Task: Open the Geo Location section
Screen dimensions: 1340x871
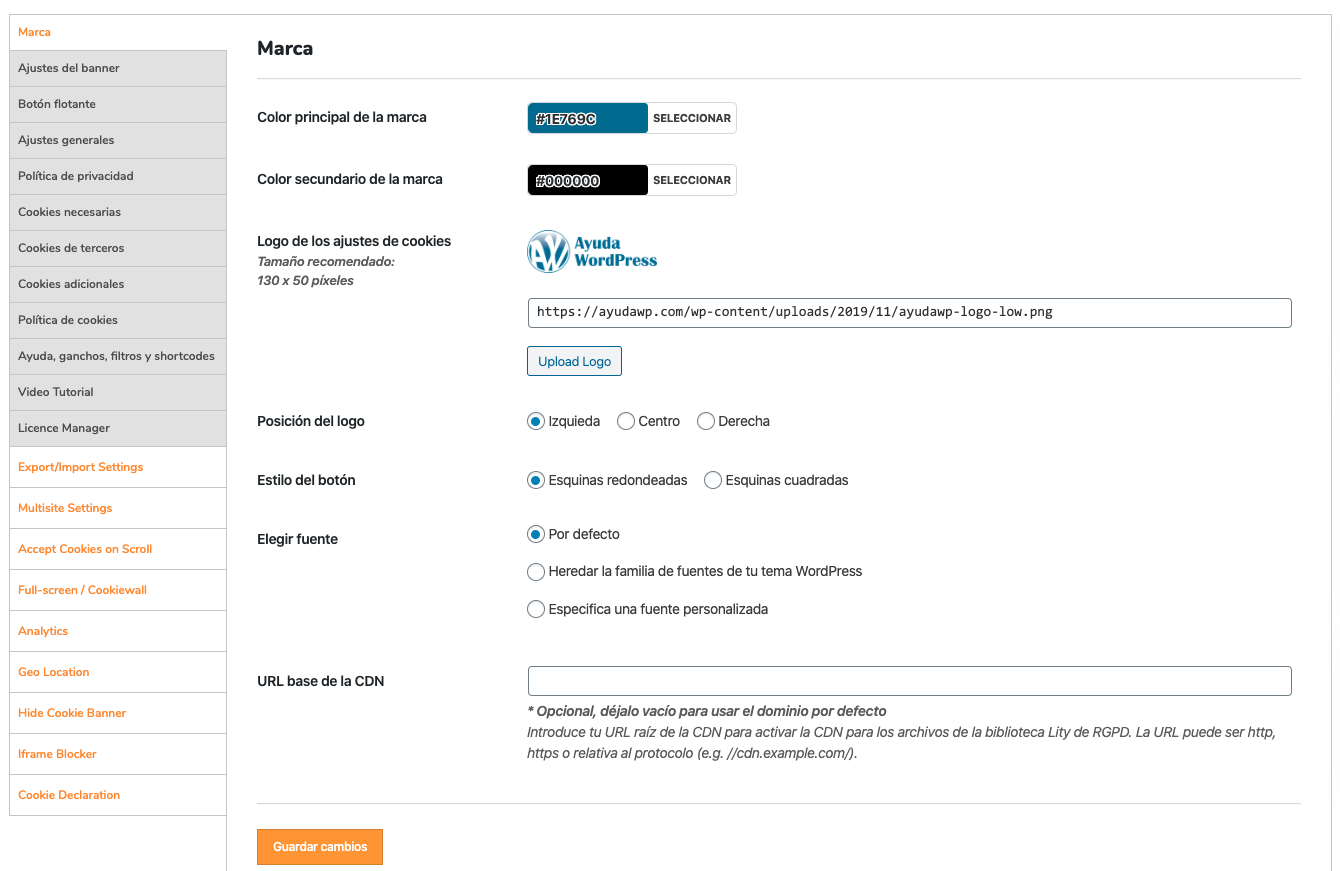Action: click(x=118, y=672)
